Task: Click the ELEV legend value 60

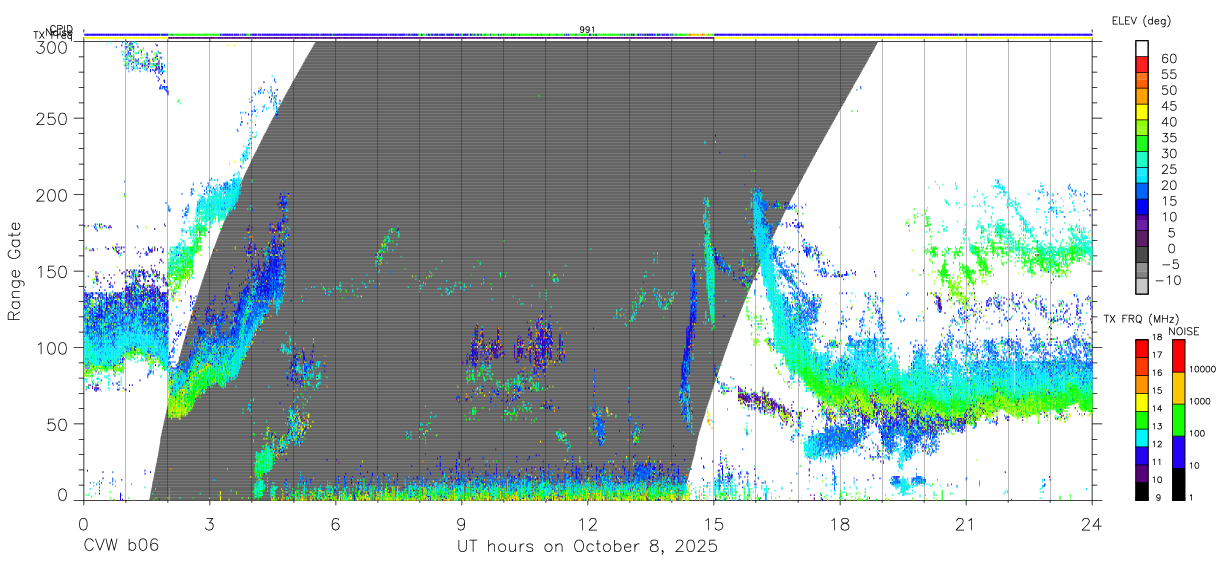Action: [1168, 59]
